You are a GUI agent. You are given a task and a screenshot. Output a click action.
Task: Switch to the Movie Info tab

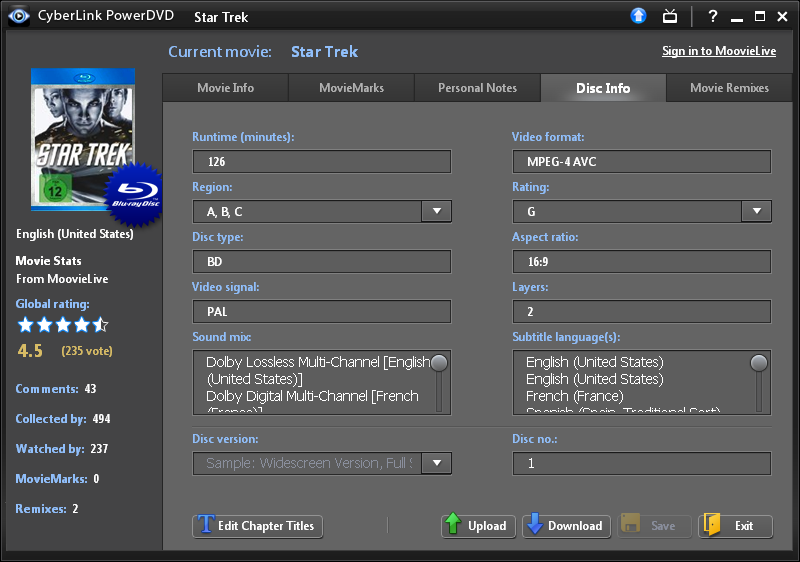(225, 88)
